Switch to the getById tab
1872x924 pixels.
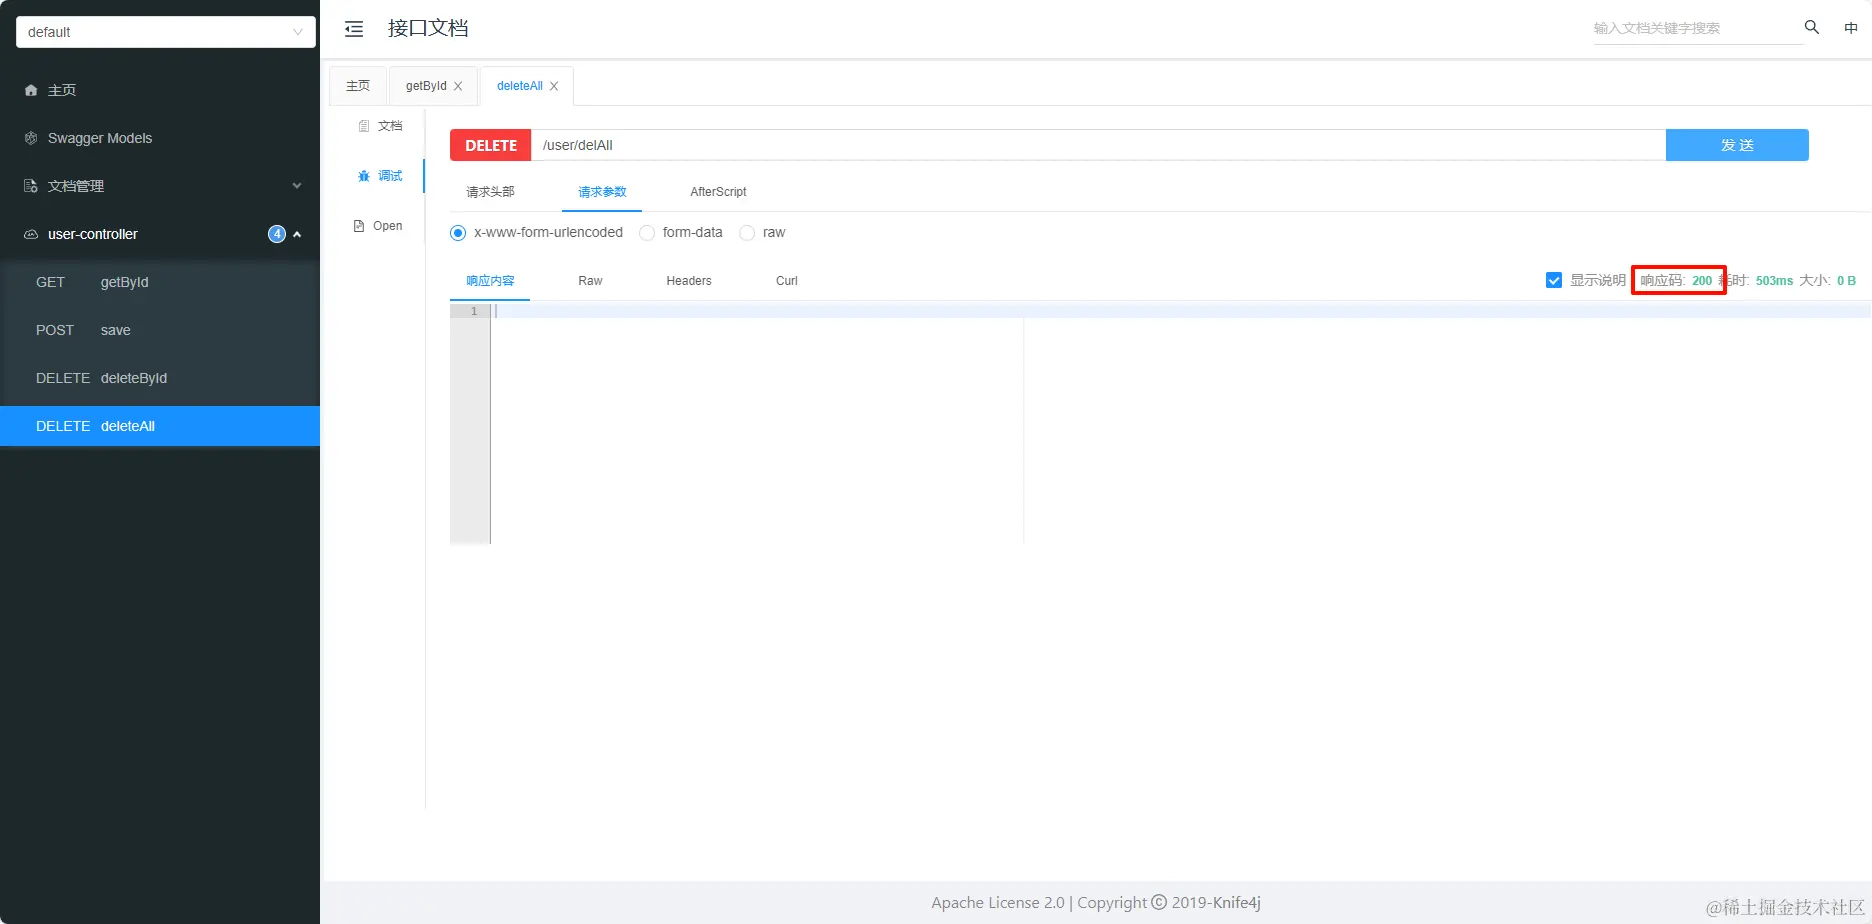point(426,86)
